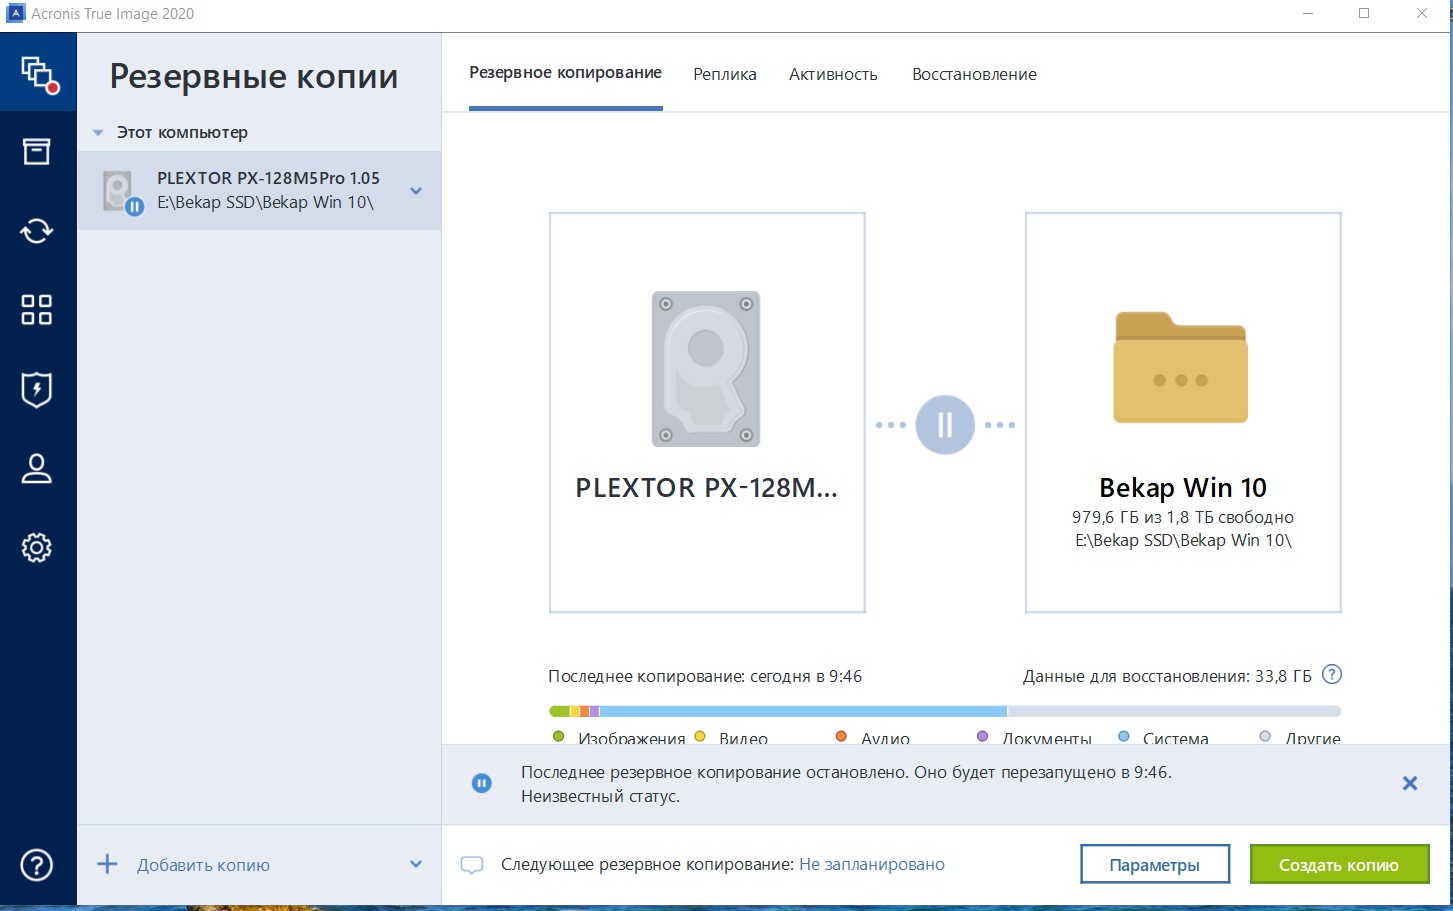Click the Bekap Win 10 destination name

[1183, 488]
